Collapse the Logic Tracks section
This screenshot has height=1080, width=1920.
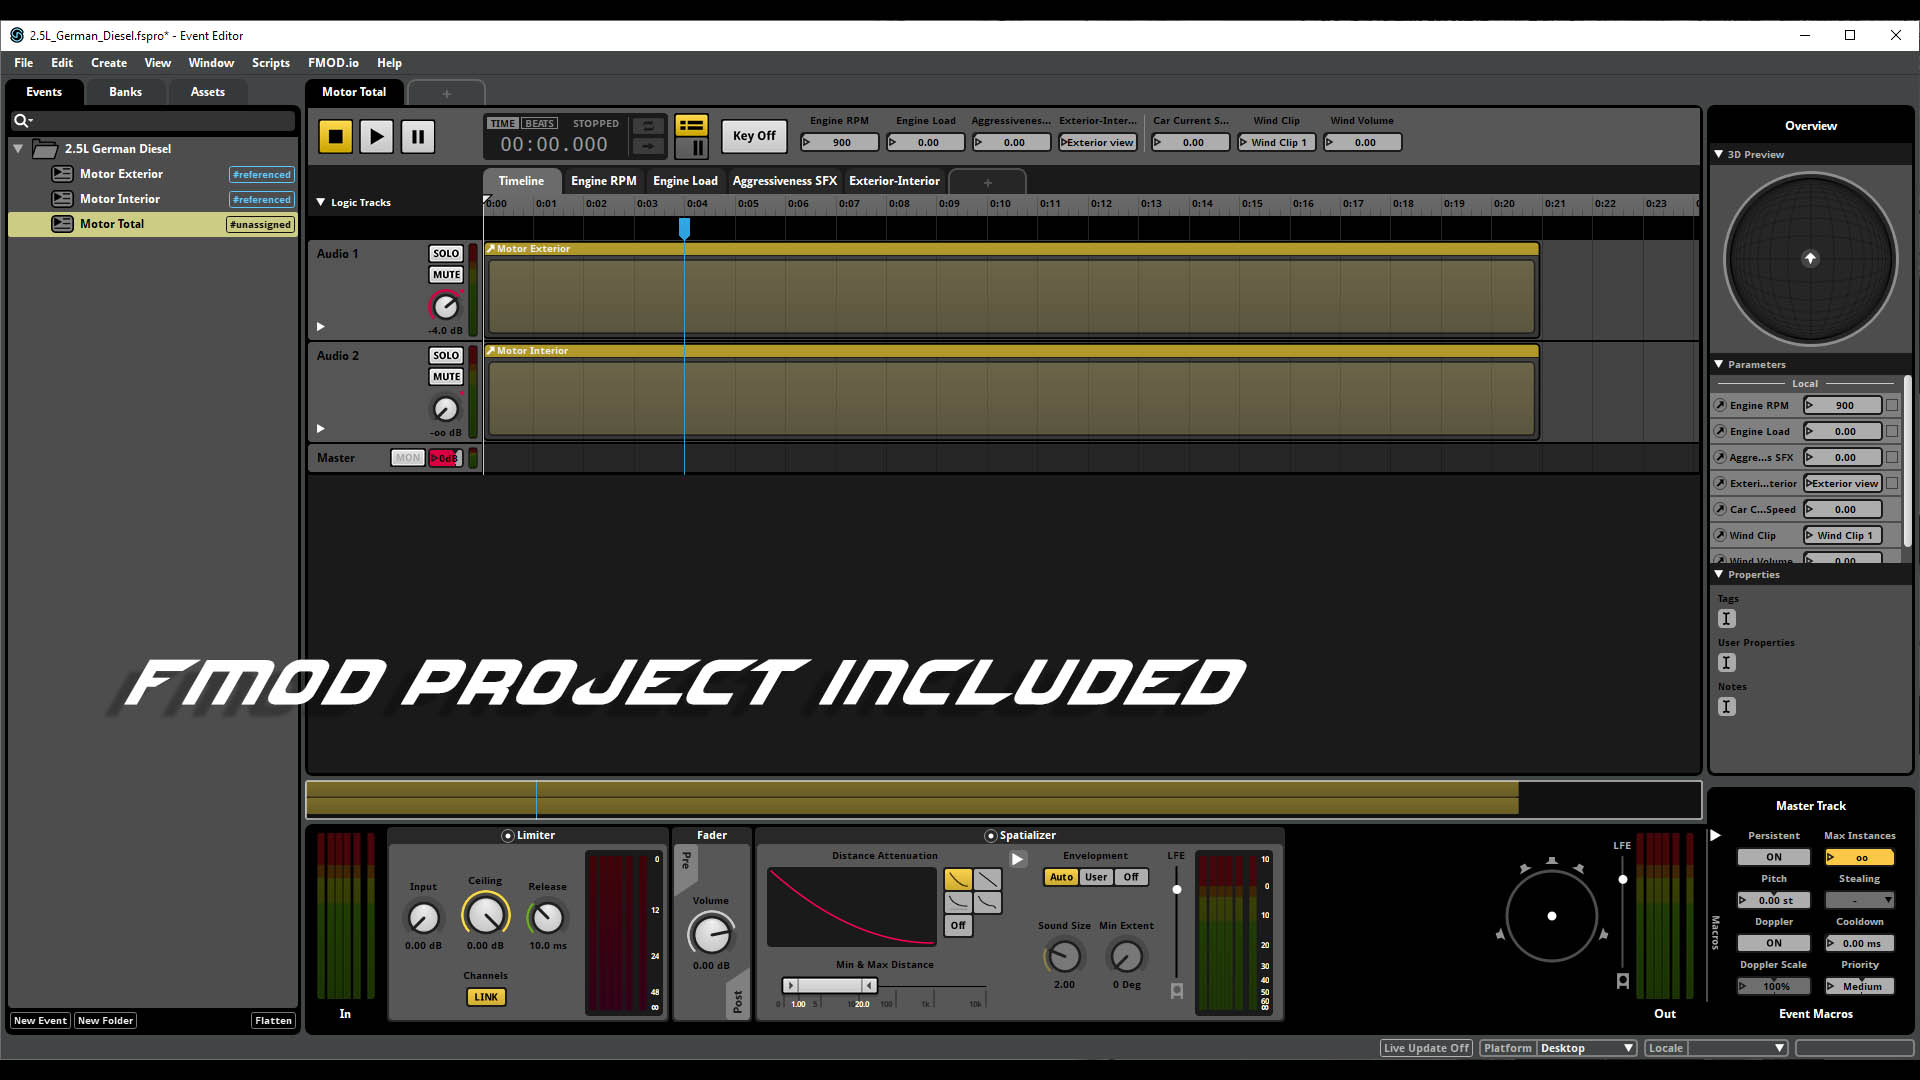click(x=321, y=202)
